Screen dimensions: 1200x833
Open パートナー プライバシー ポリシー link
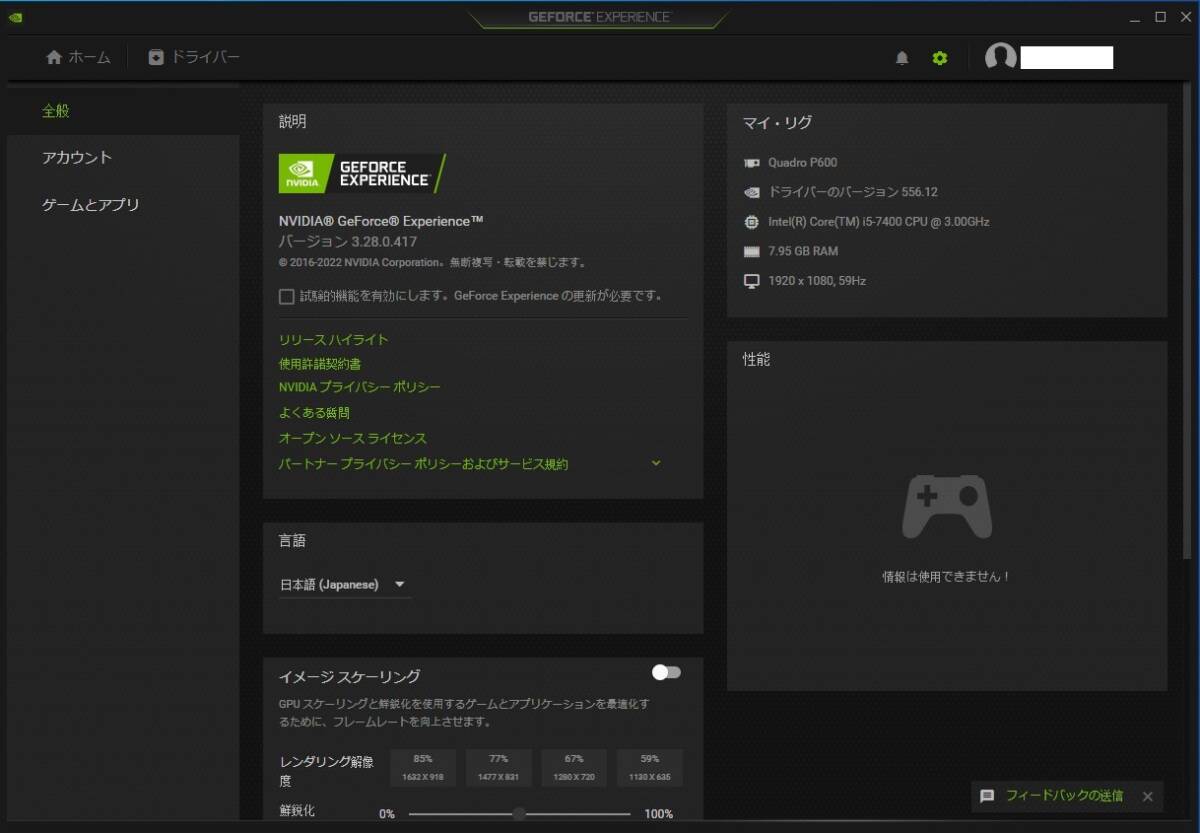pos(424,465)
